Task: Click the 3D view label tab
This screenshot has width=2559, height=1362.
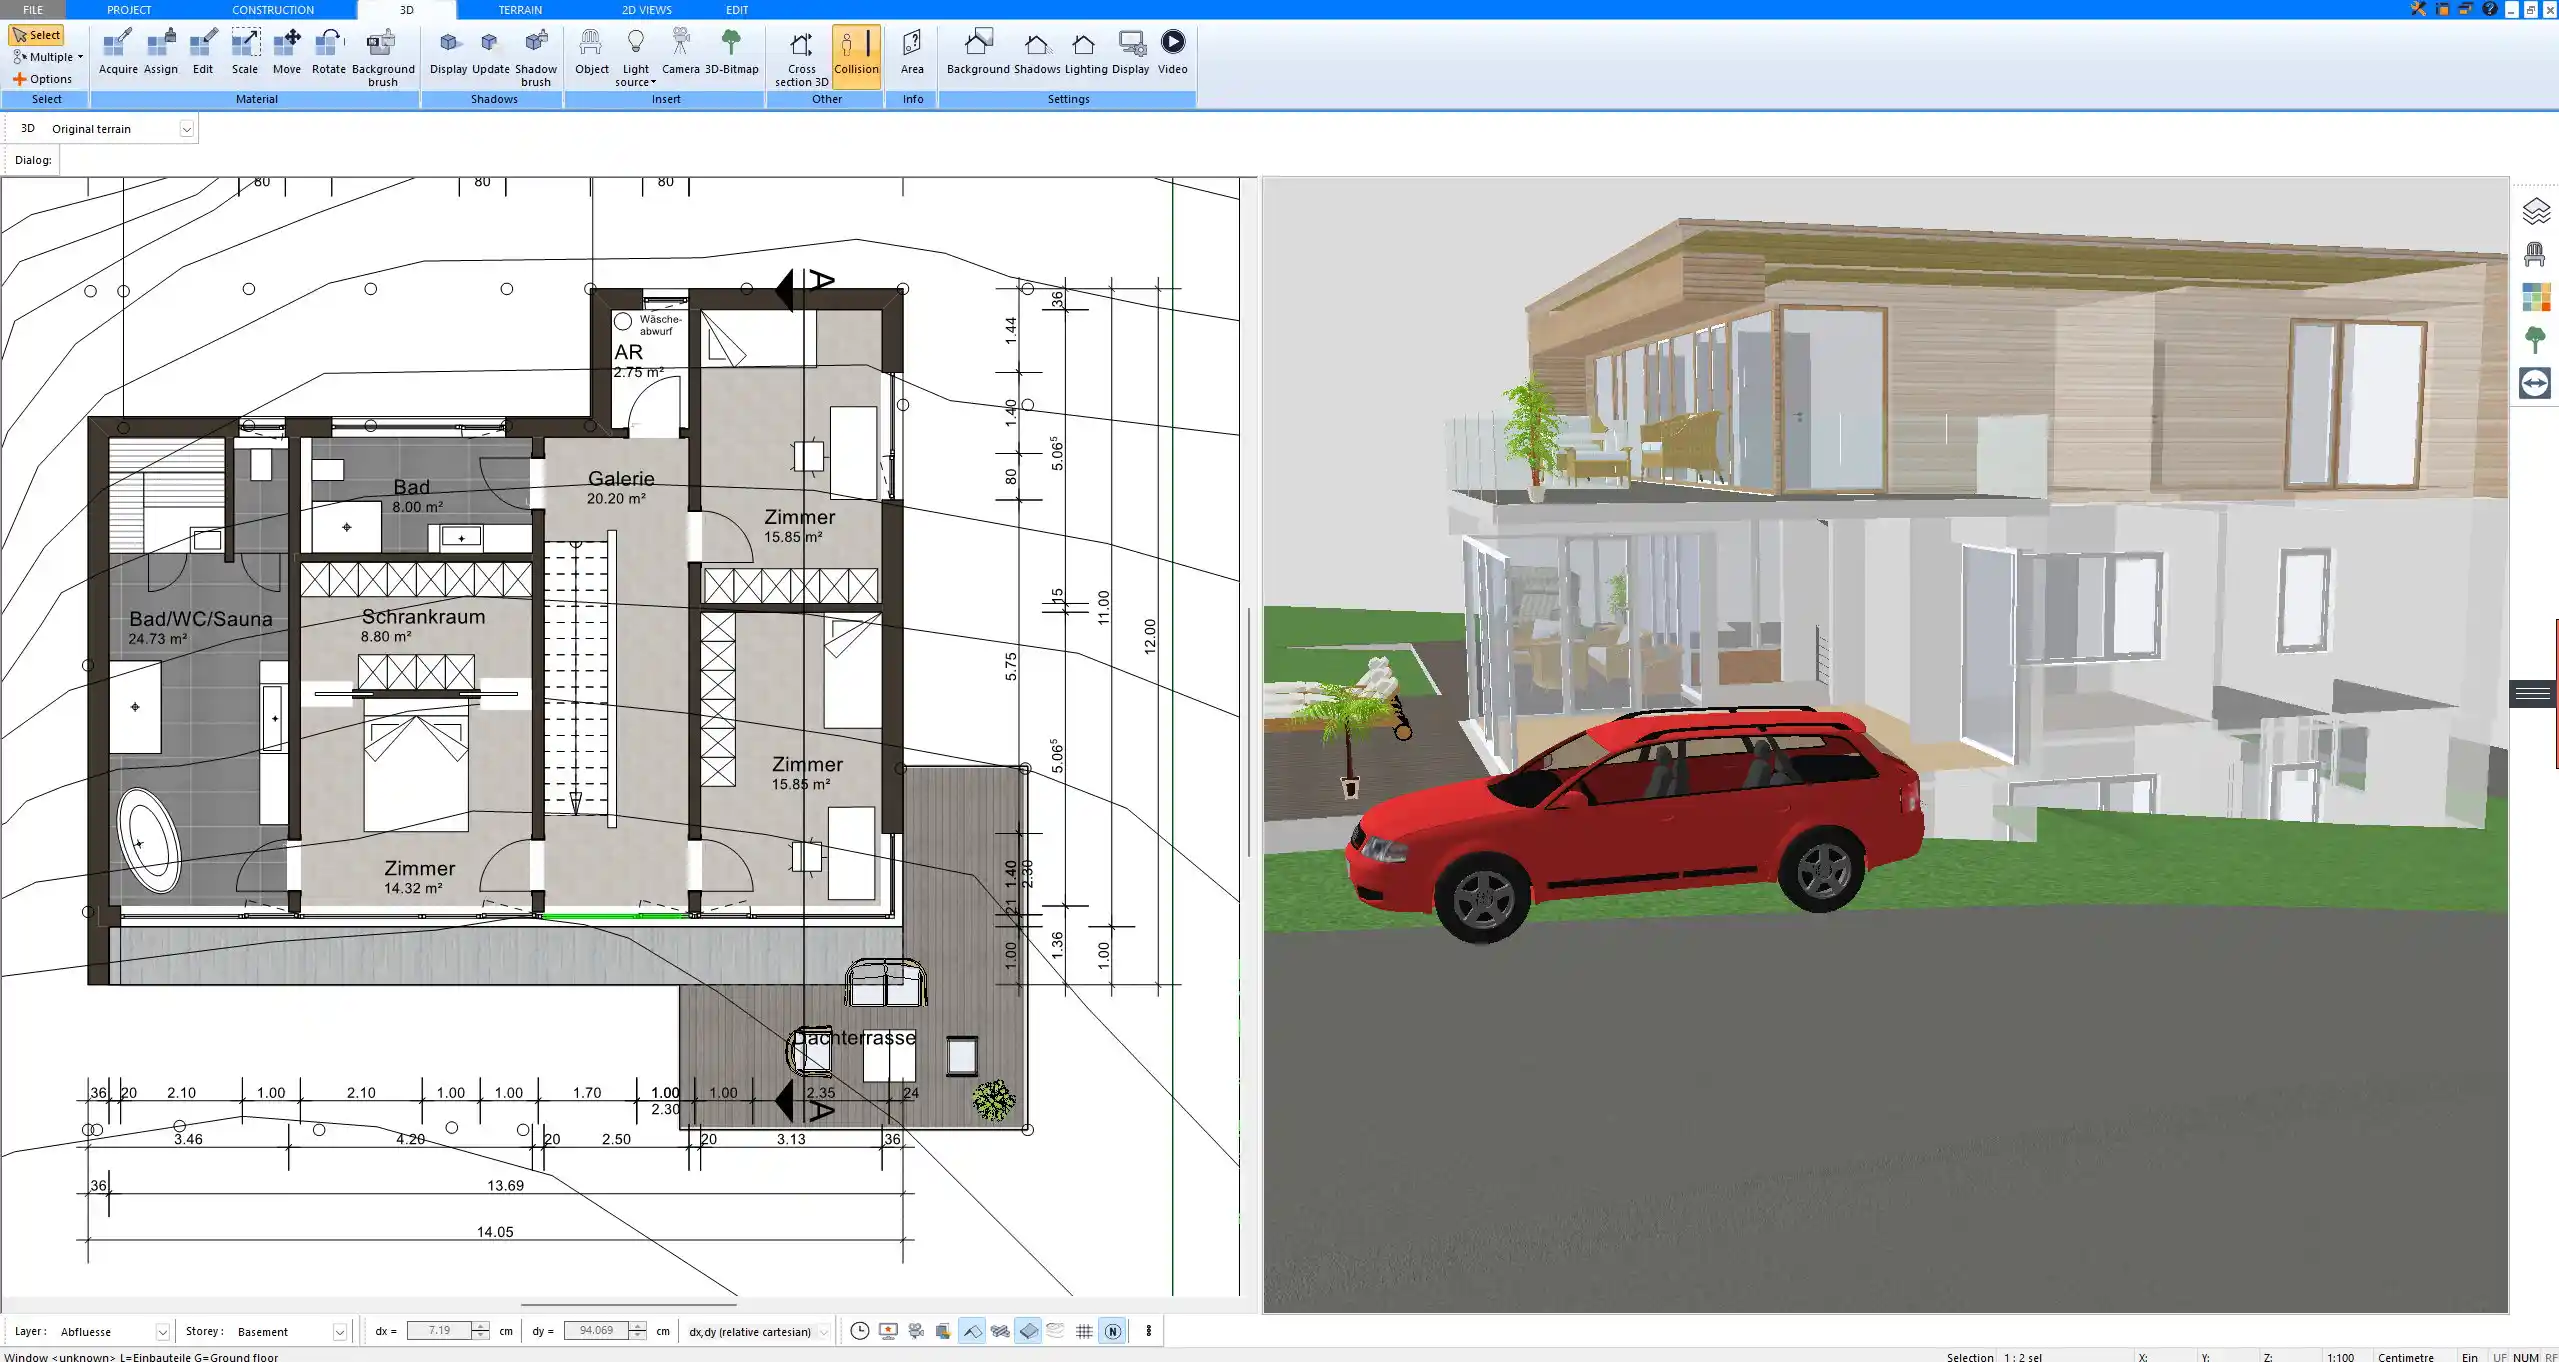Action: [28, 128]
